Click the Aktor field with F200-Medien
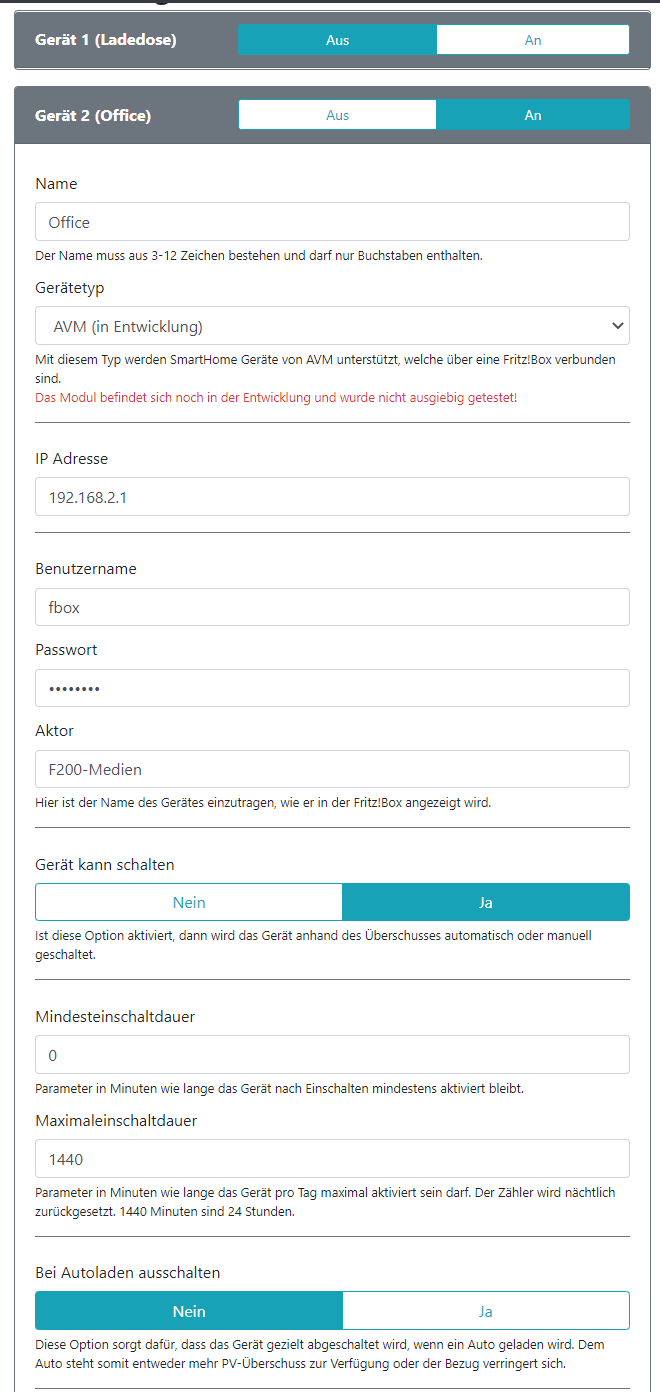This screenshot has height=1392, width=660. coord(332,769)
